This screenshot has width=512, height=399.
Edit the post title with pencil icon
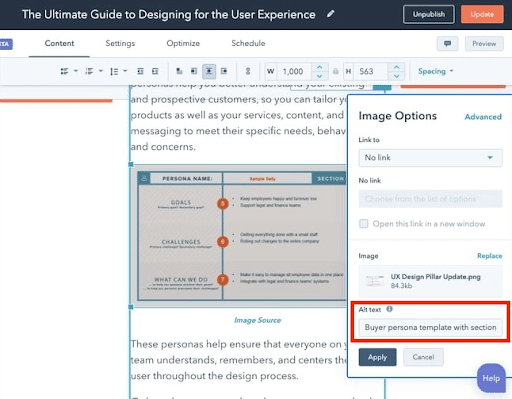pyautogui.click(x=330, y=14)
